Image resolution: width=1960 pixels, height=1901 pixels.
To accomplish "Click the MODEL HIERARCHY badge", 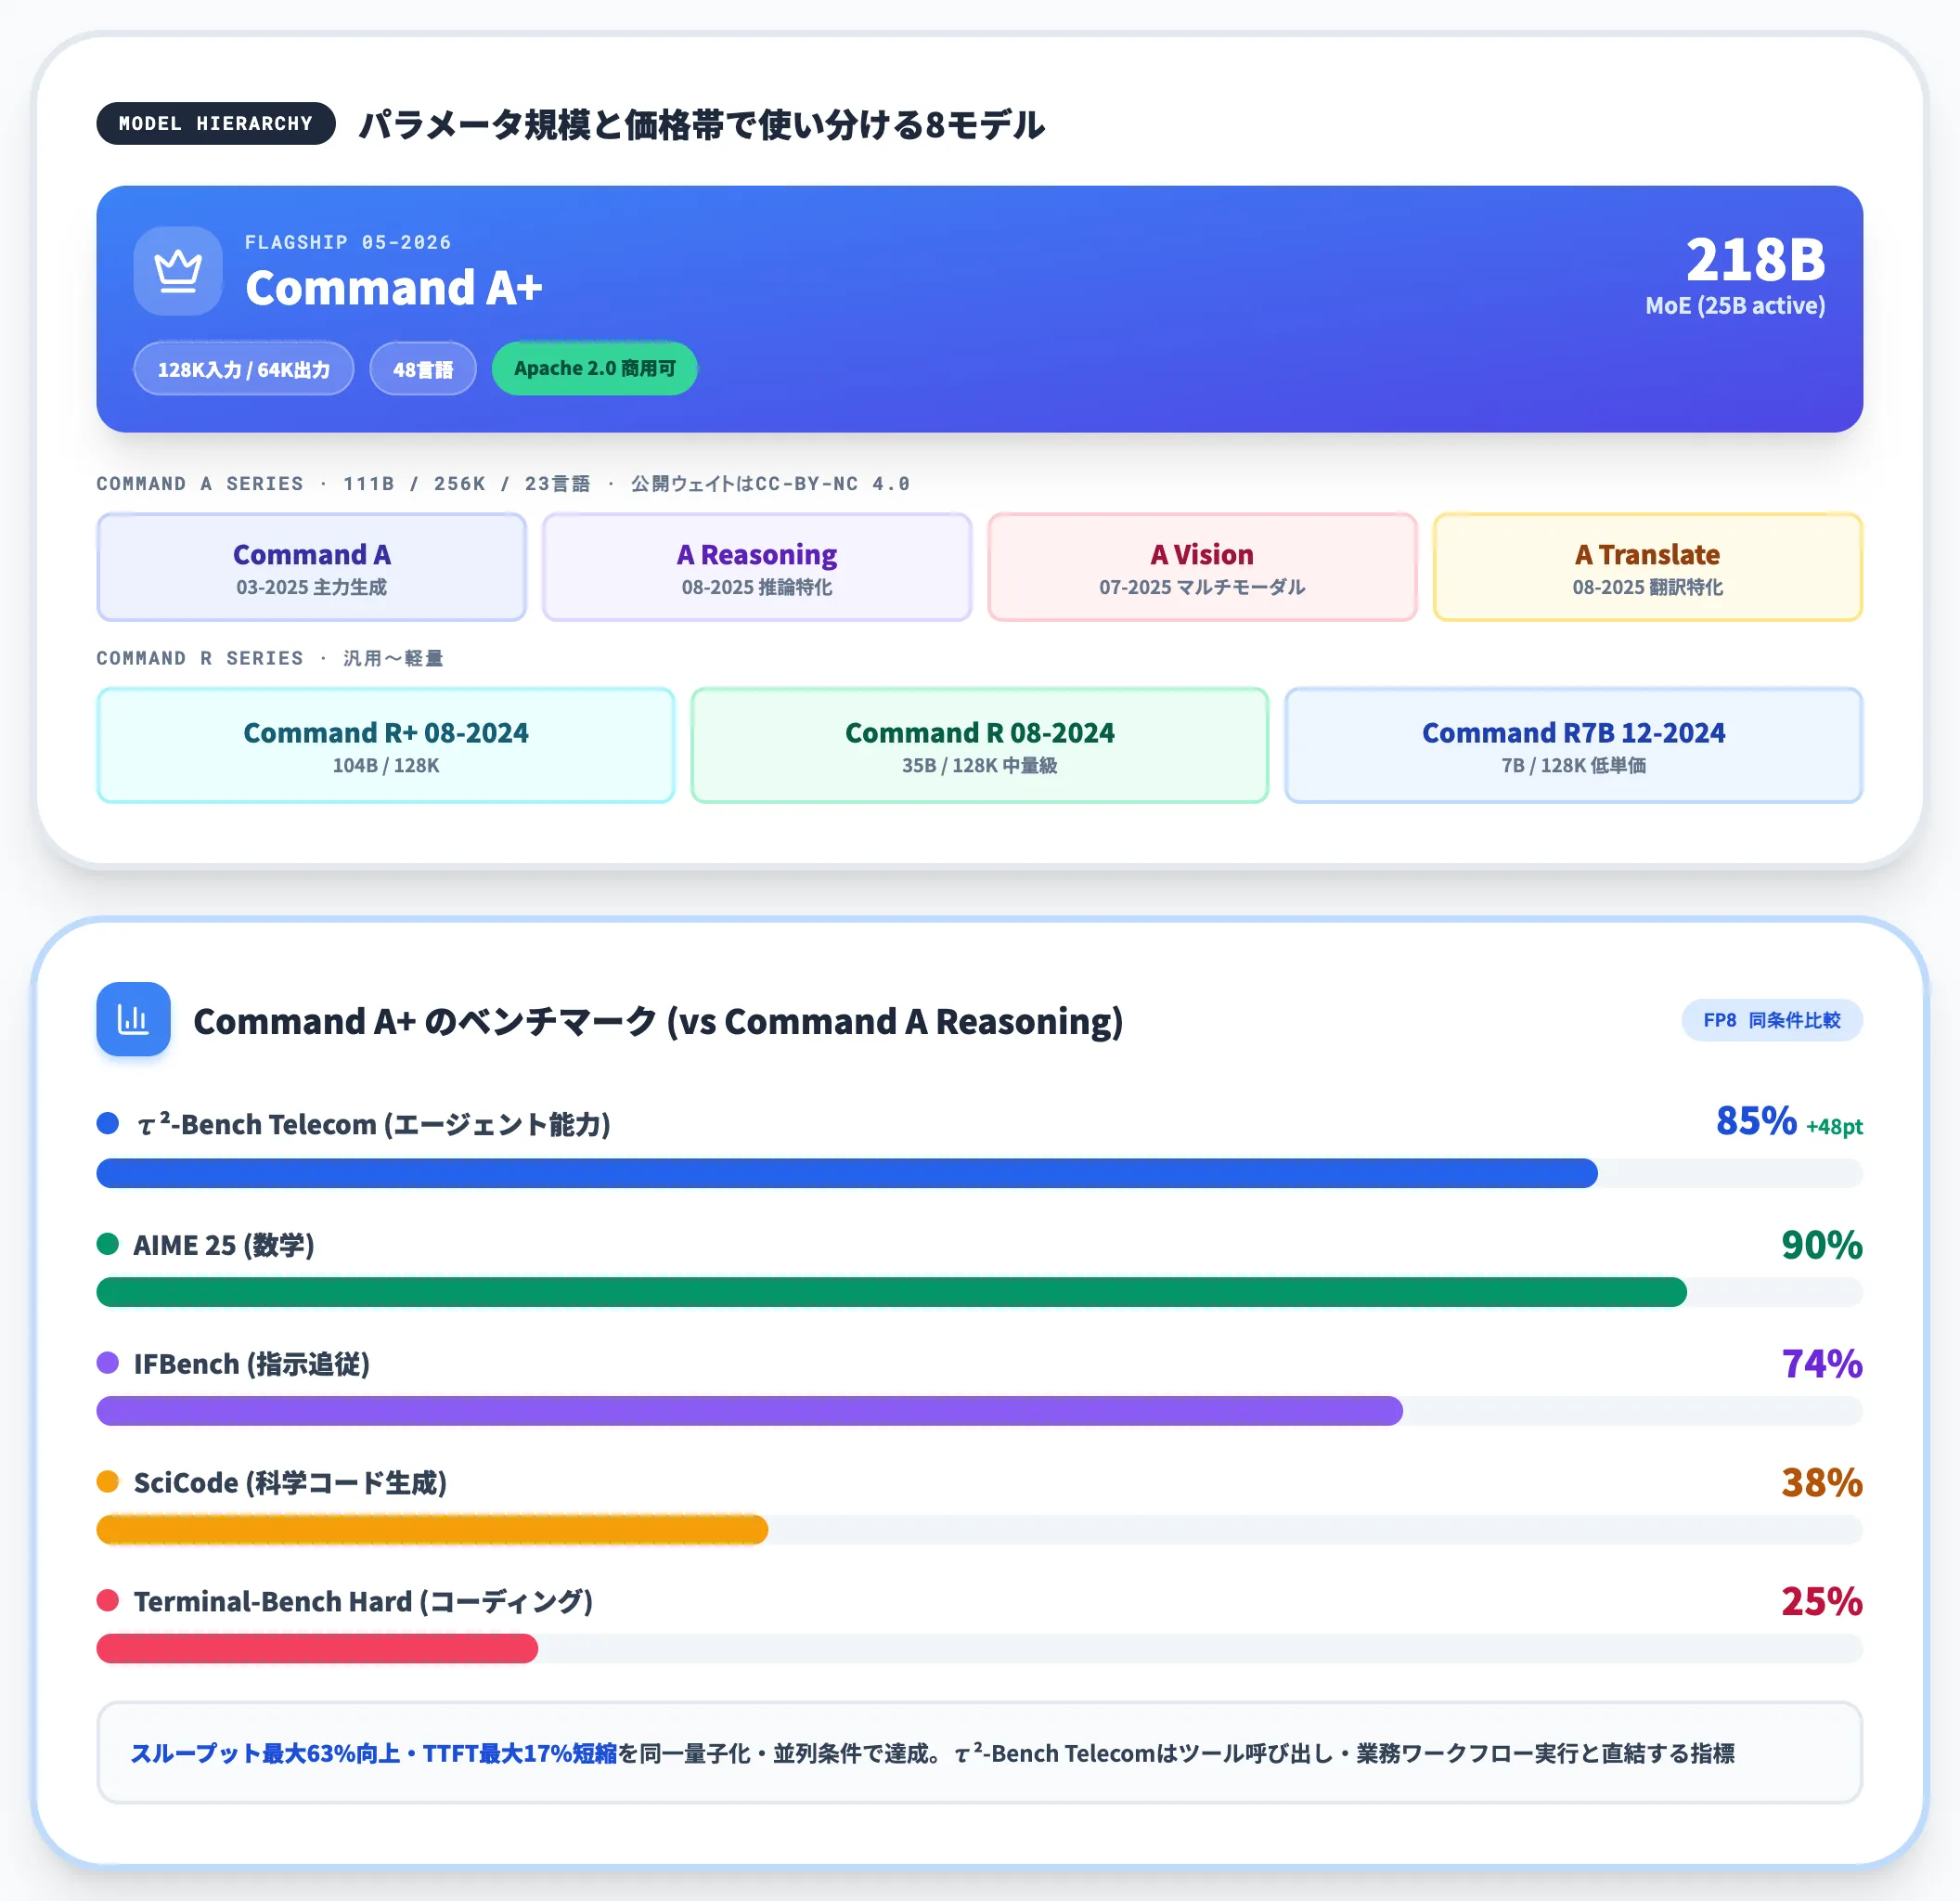I will point(216,123).
